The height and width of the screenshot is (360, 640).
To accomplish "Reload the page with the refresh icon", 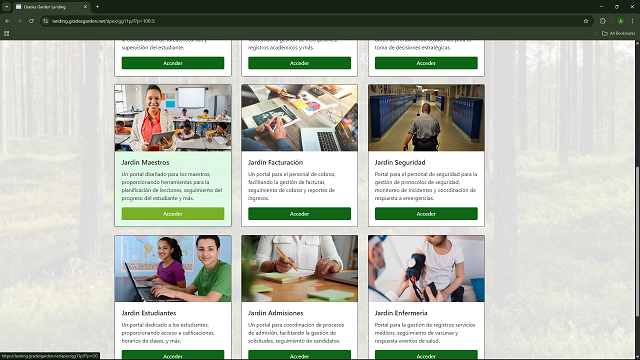I will click(x=31, y=21).
